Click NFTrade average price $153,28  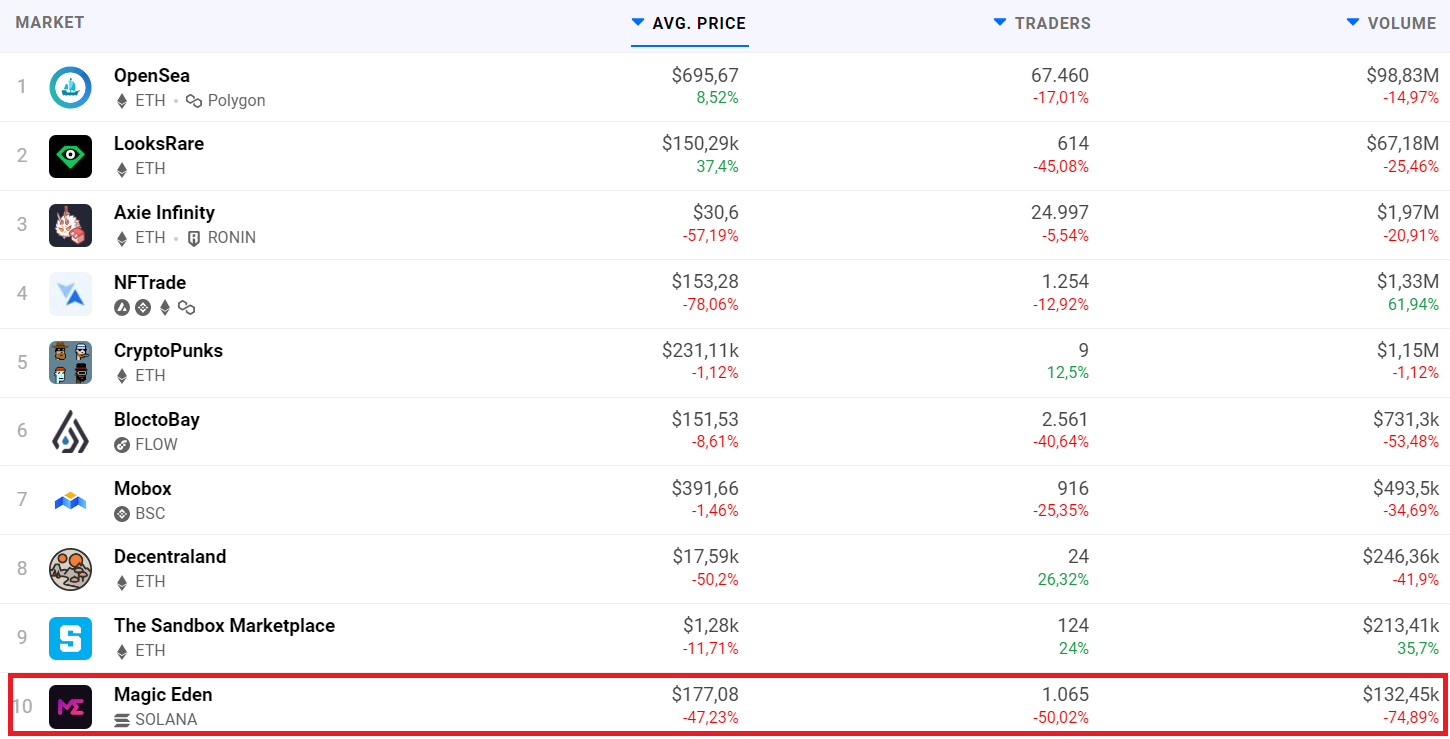pyautogui.click(x=705, y=283)
